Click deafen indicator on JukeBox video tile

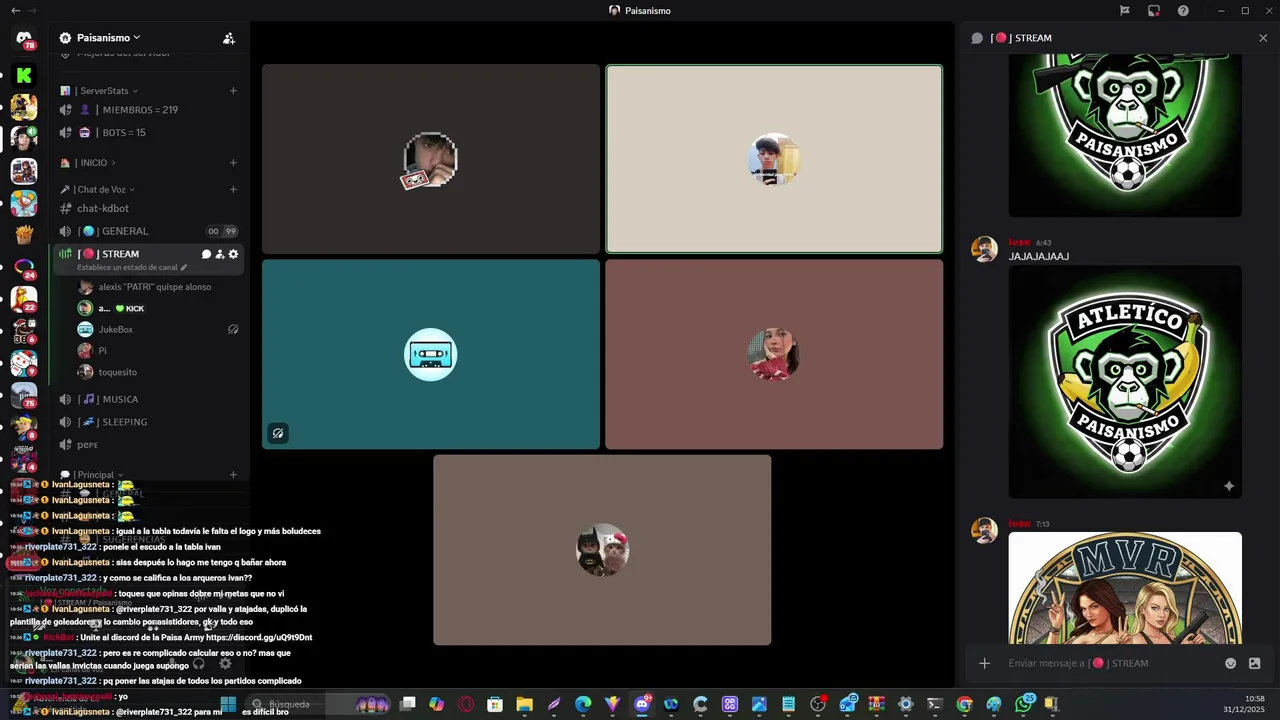click(x=278, y=433)
